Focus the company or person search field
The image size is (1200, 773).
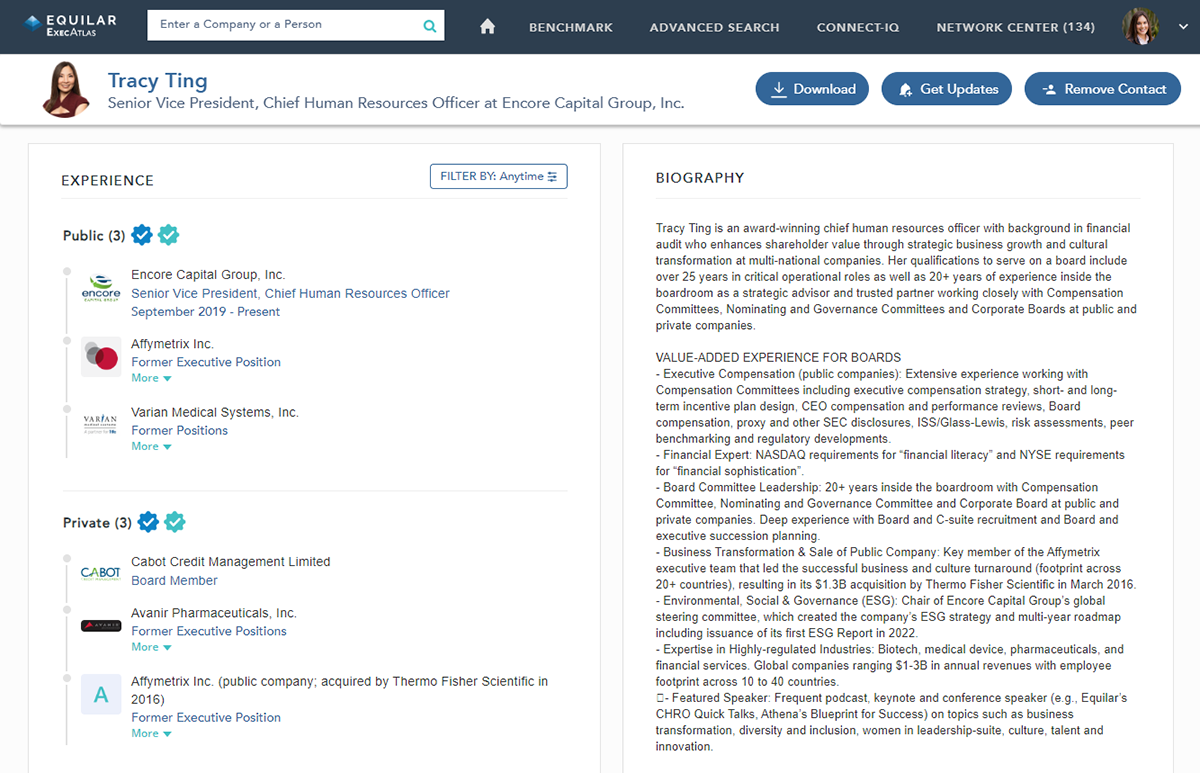[x=285, y=25]
